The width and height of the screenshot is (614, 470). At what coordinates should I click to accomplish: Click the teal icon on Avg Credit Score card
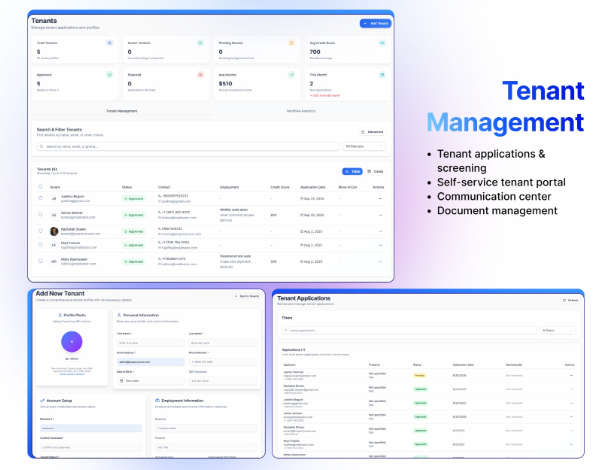[382, 43]
